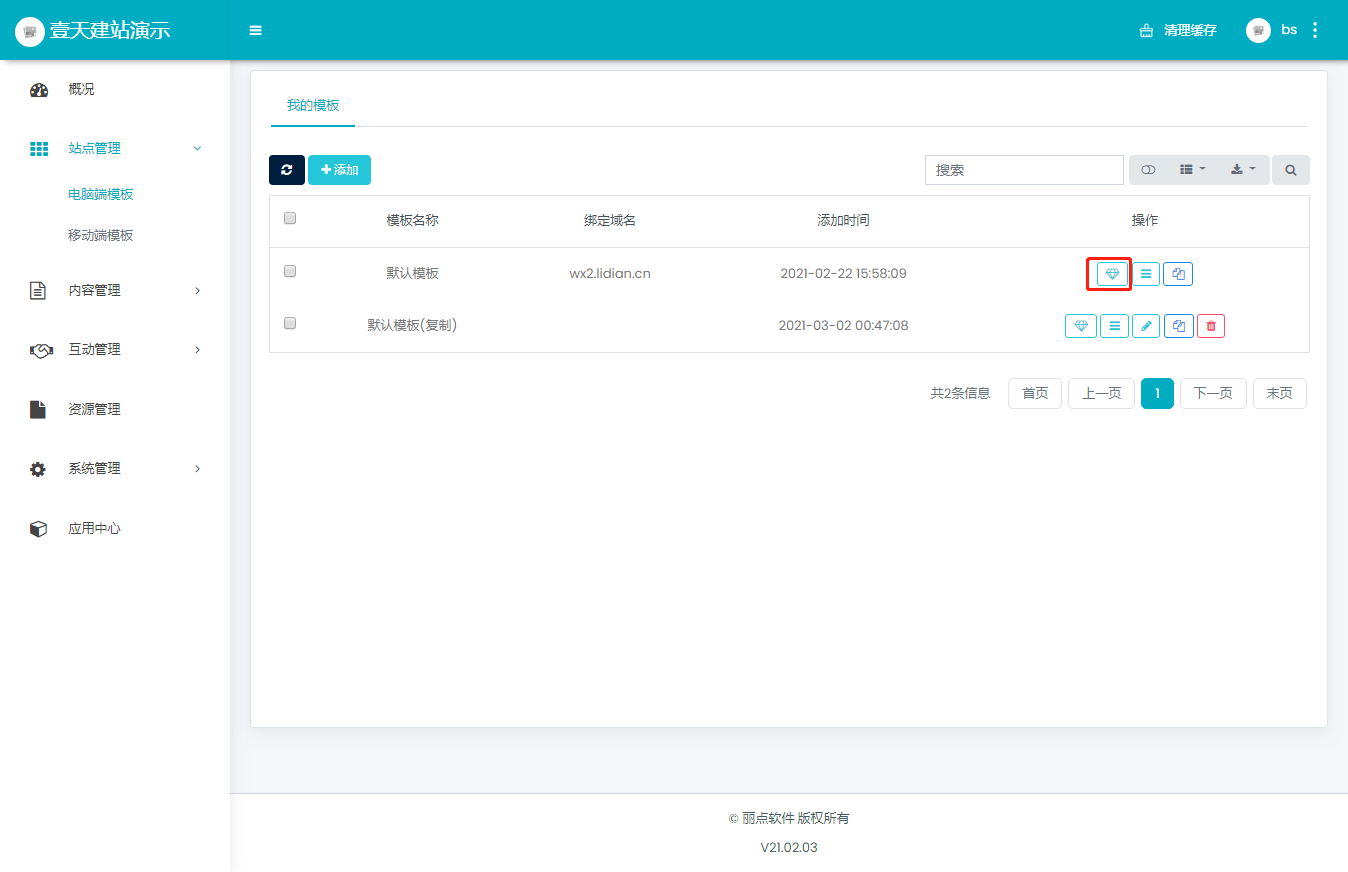Click the 站点管理 grid icon
This screenshot has width=1348, height=872.
click(x=38, y=149)
